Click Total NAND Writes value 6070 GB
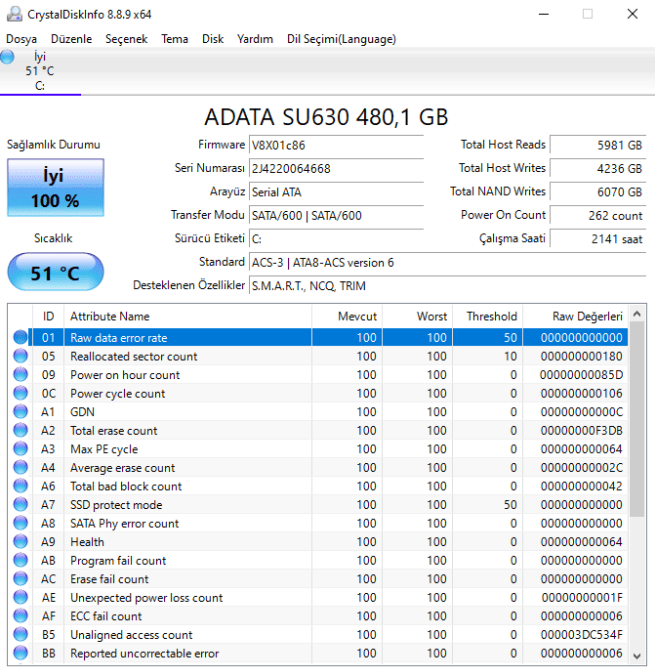 (598, 192)
